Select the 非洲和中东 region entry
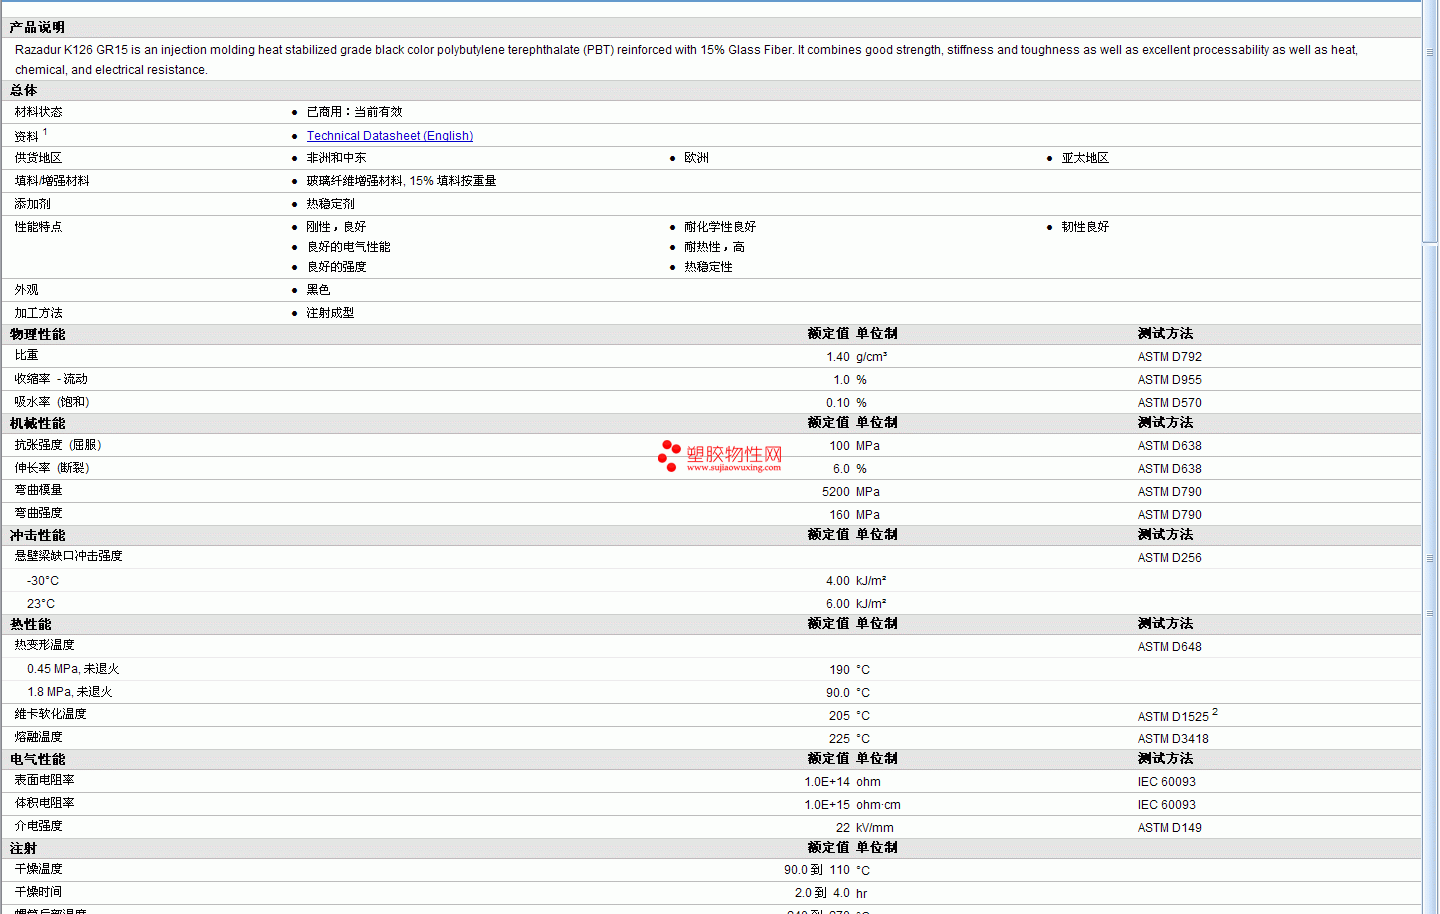 point(336,158)
